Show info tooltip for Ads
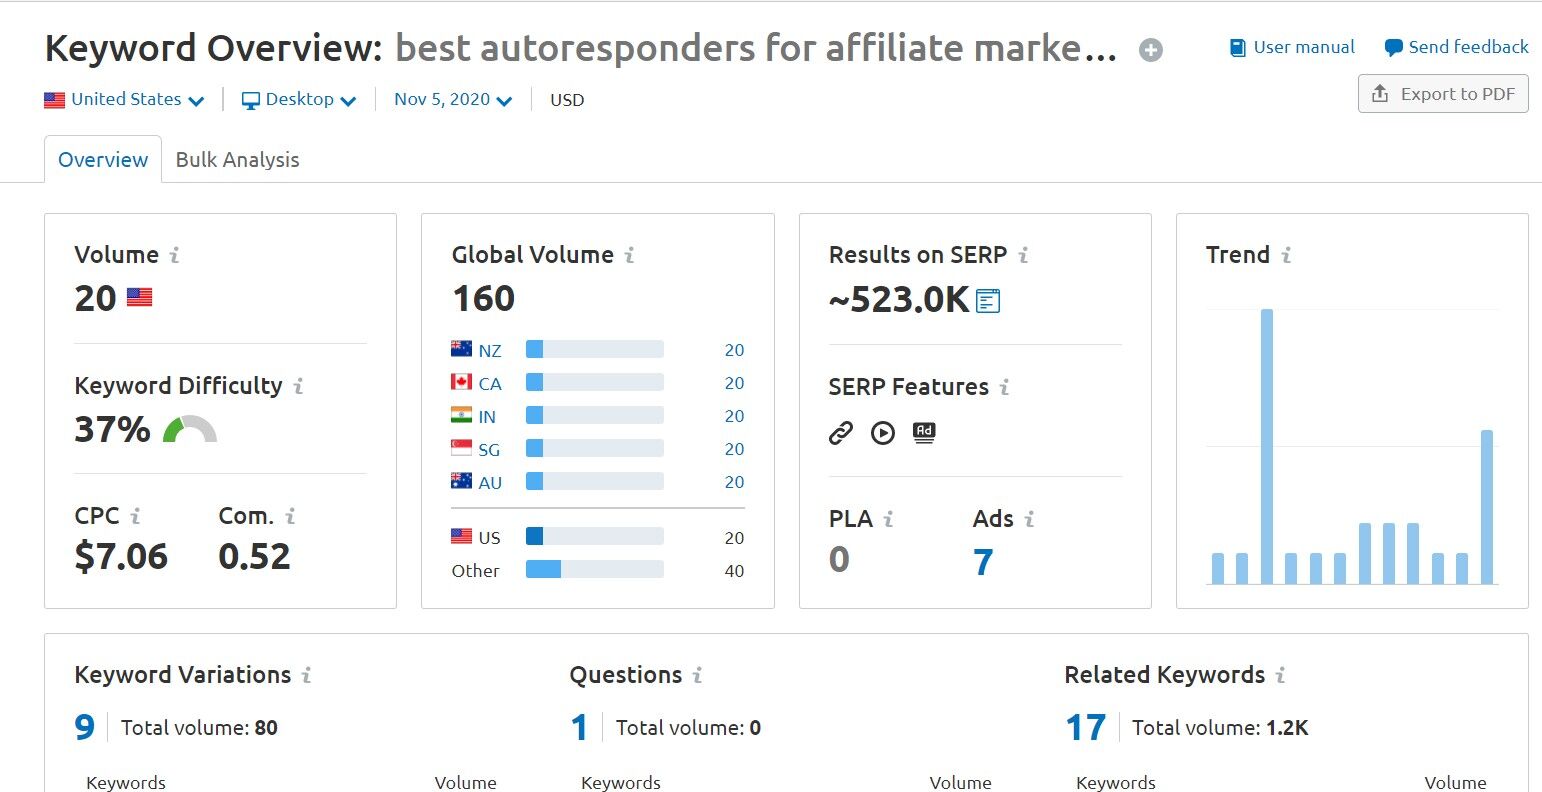This screenshot has width=1542, height=792. pyautogui.click(x=1029, y=520)
